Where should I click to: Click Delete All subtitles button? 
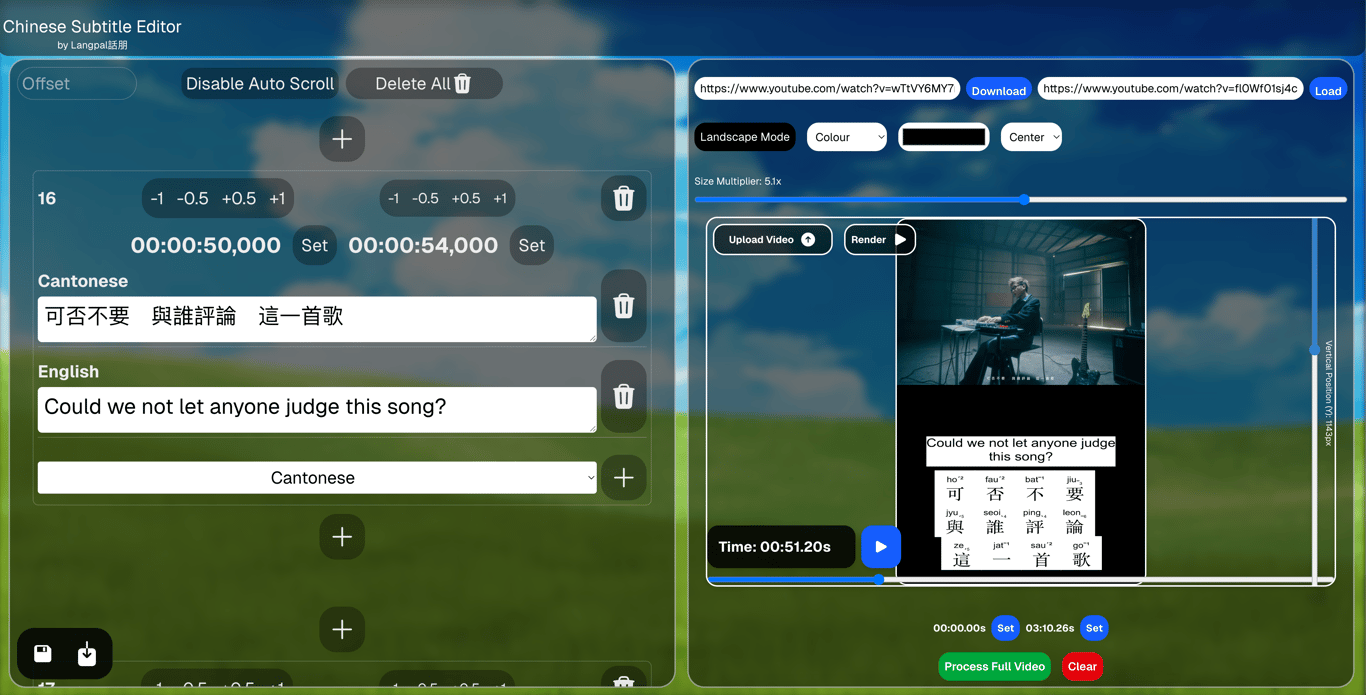(x=424, y=84)
